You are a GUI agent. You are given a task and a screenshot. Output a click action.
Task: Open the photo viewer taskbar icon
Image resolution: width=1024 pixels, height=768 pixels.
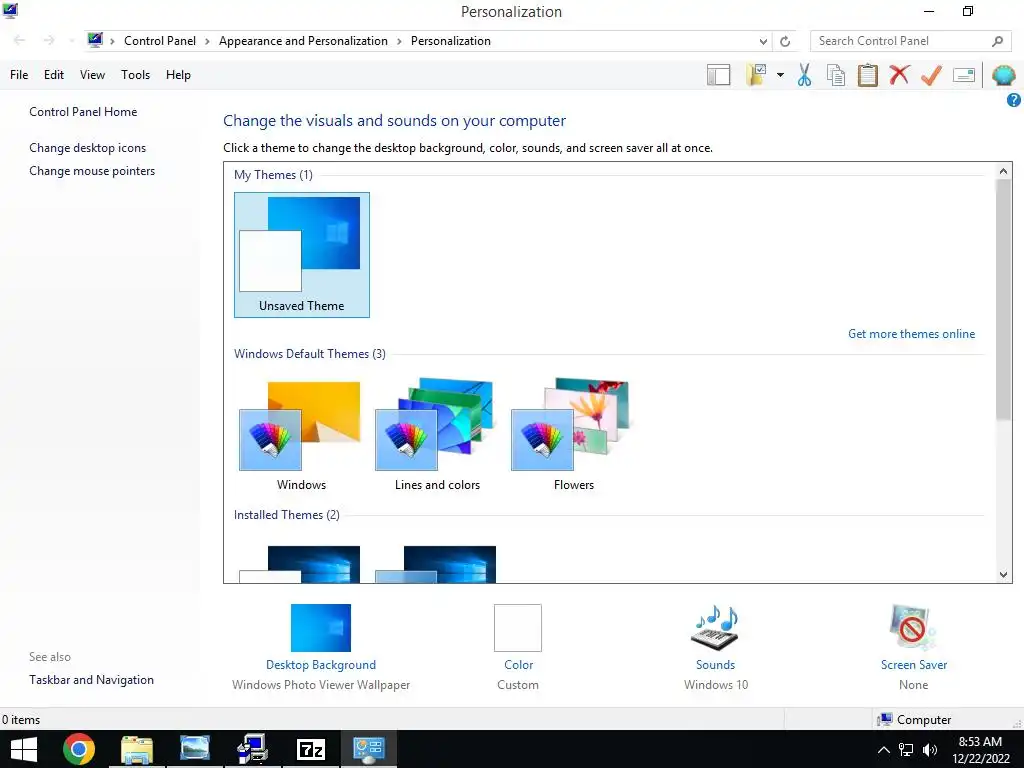pyautogui.click(x=195, y=749)
